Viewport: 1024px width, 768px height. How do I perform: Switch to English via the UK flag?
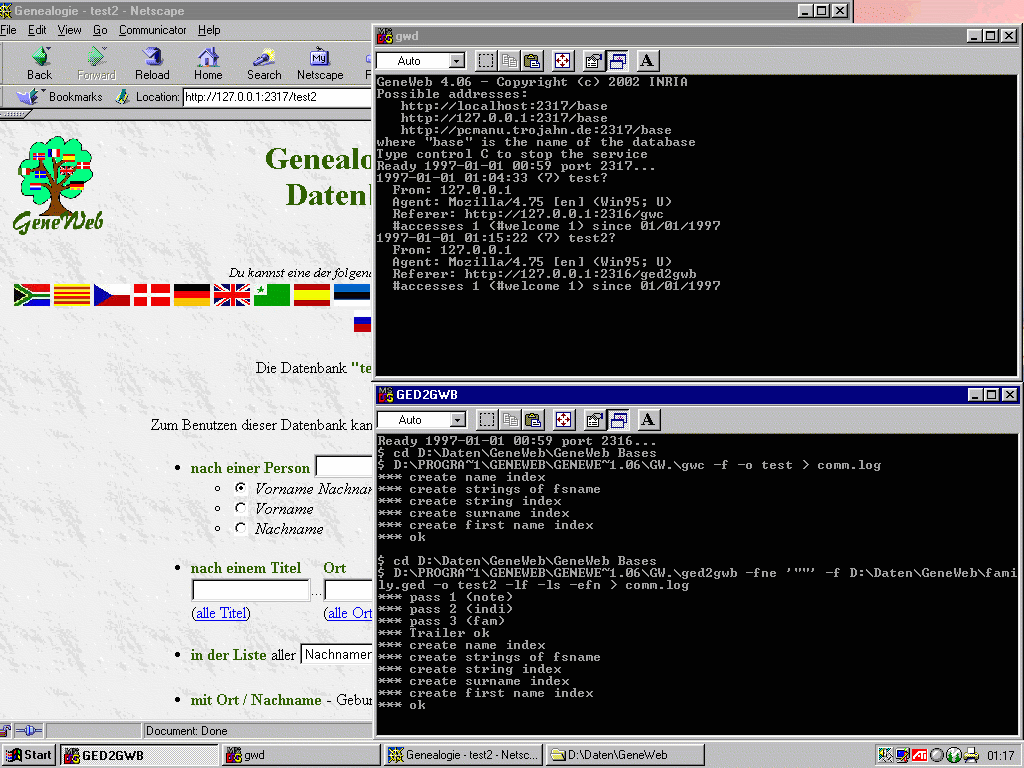[x=232, y=295]
